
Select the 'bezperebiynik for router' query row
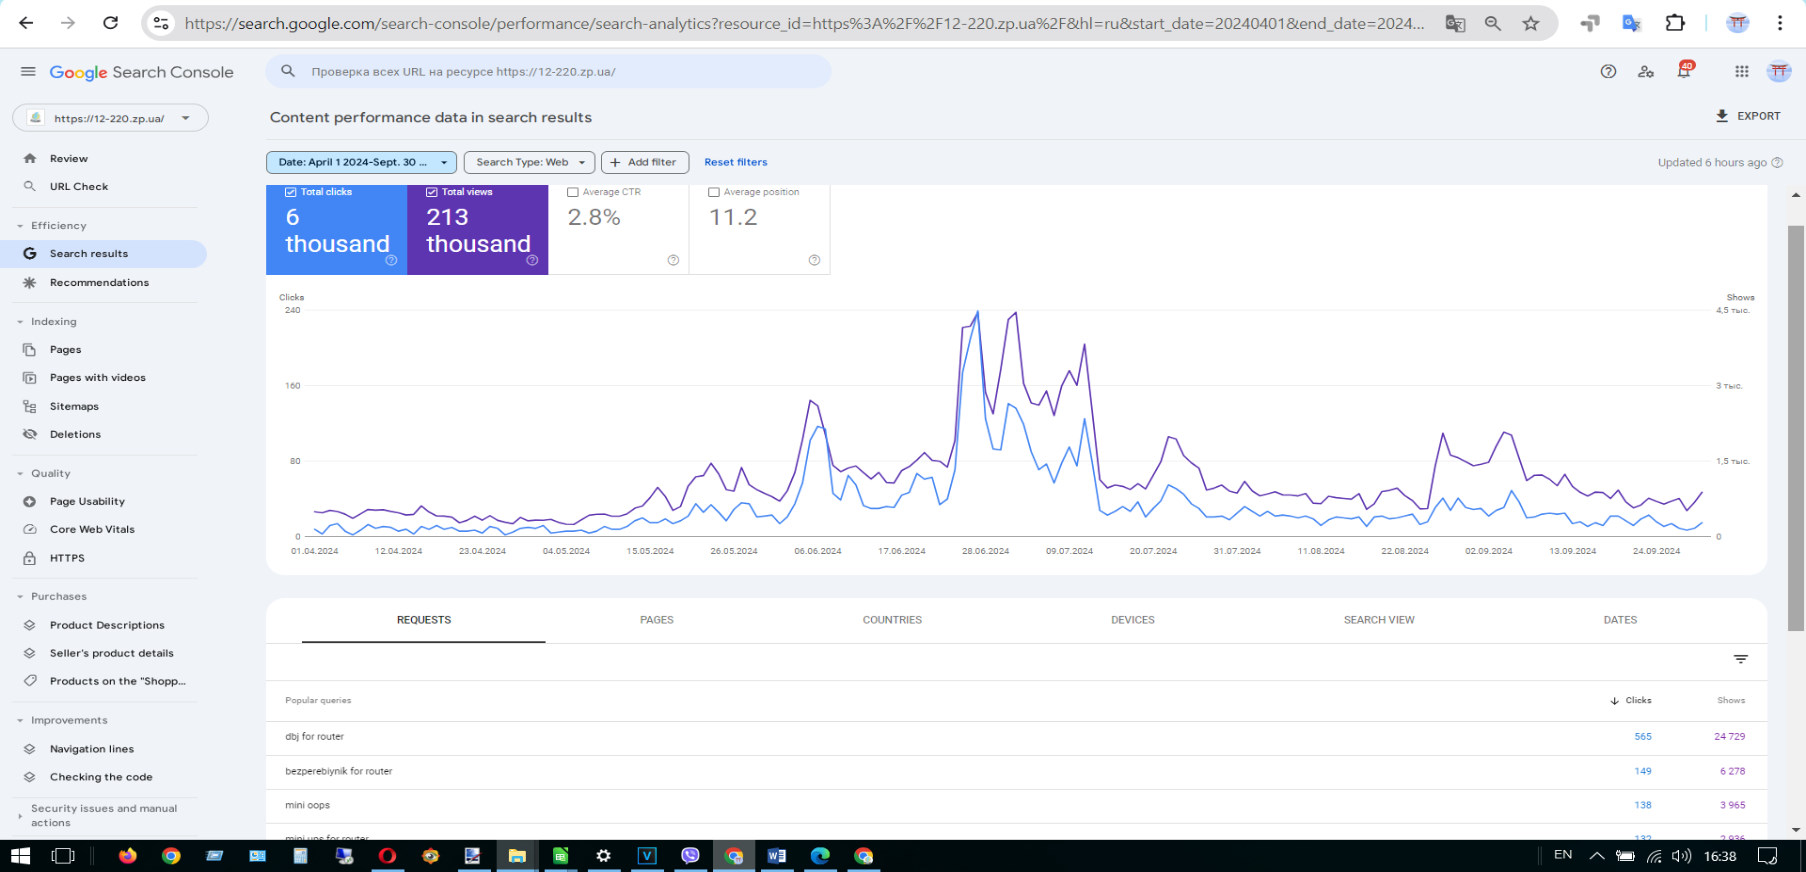tap(1016, 772)
